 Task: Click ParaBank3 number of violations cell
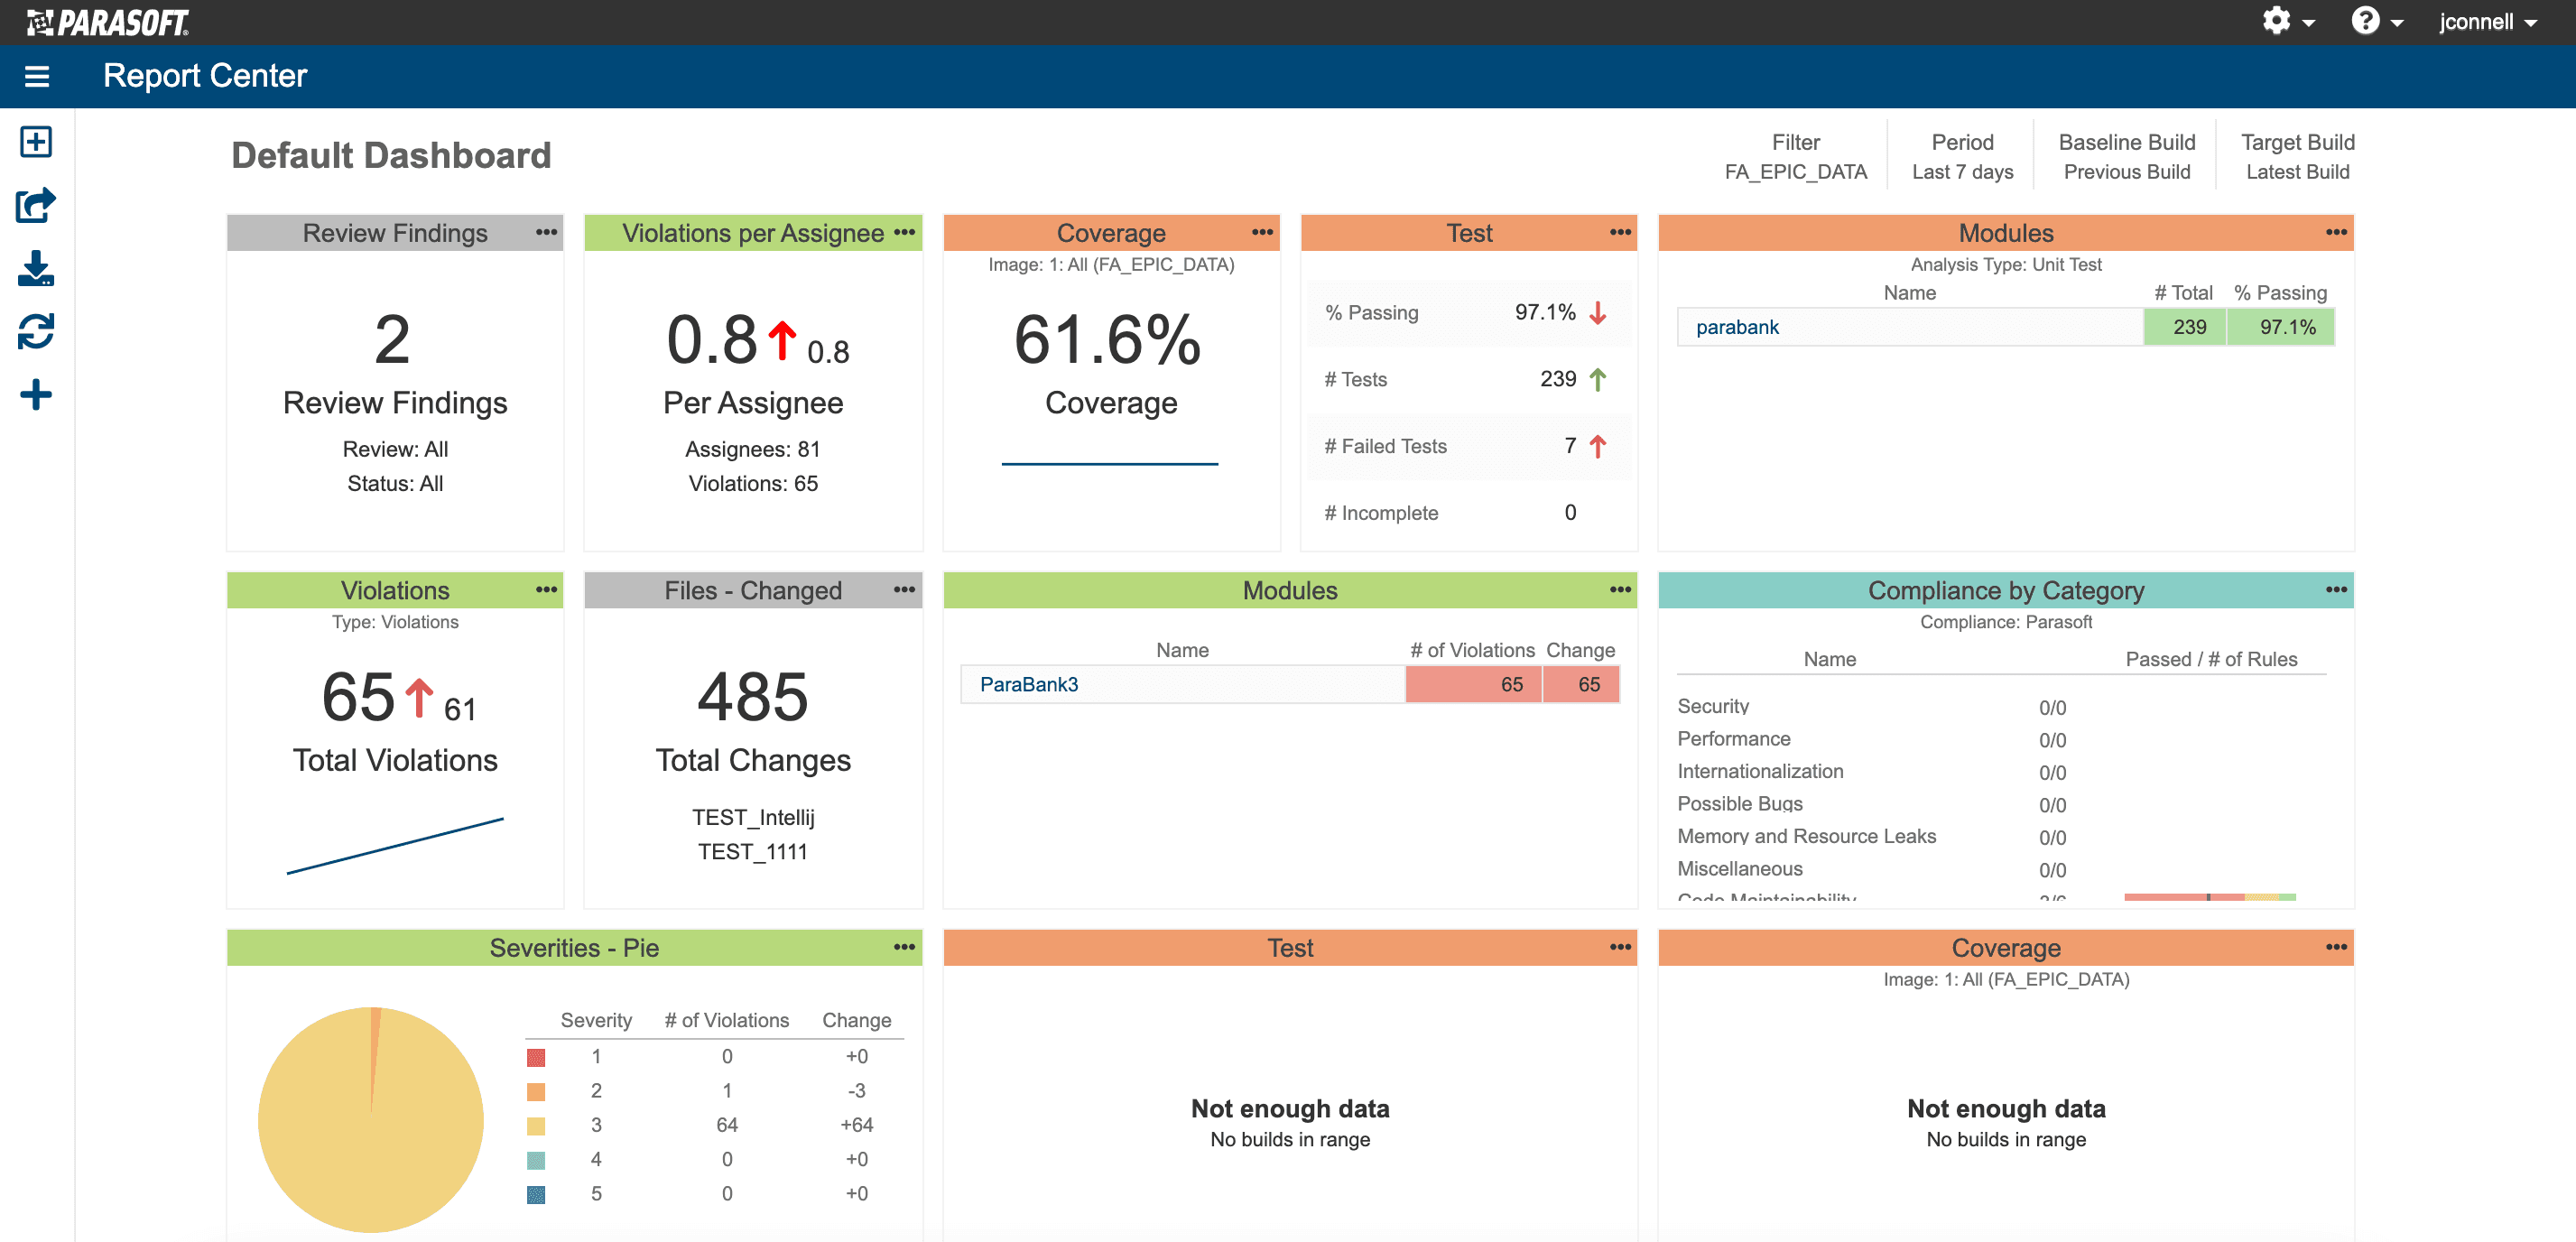click(1473, 684)
